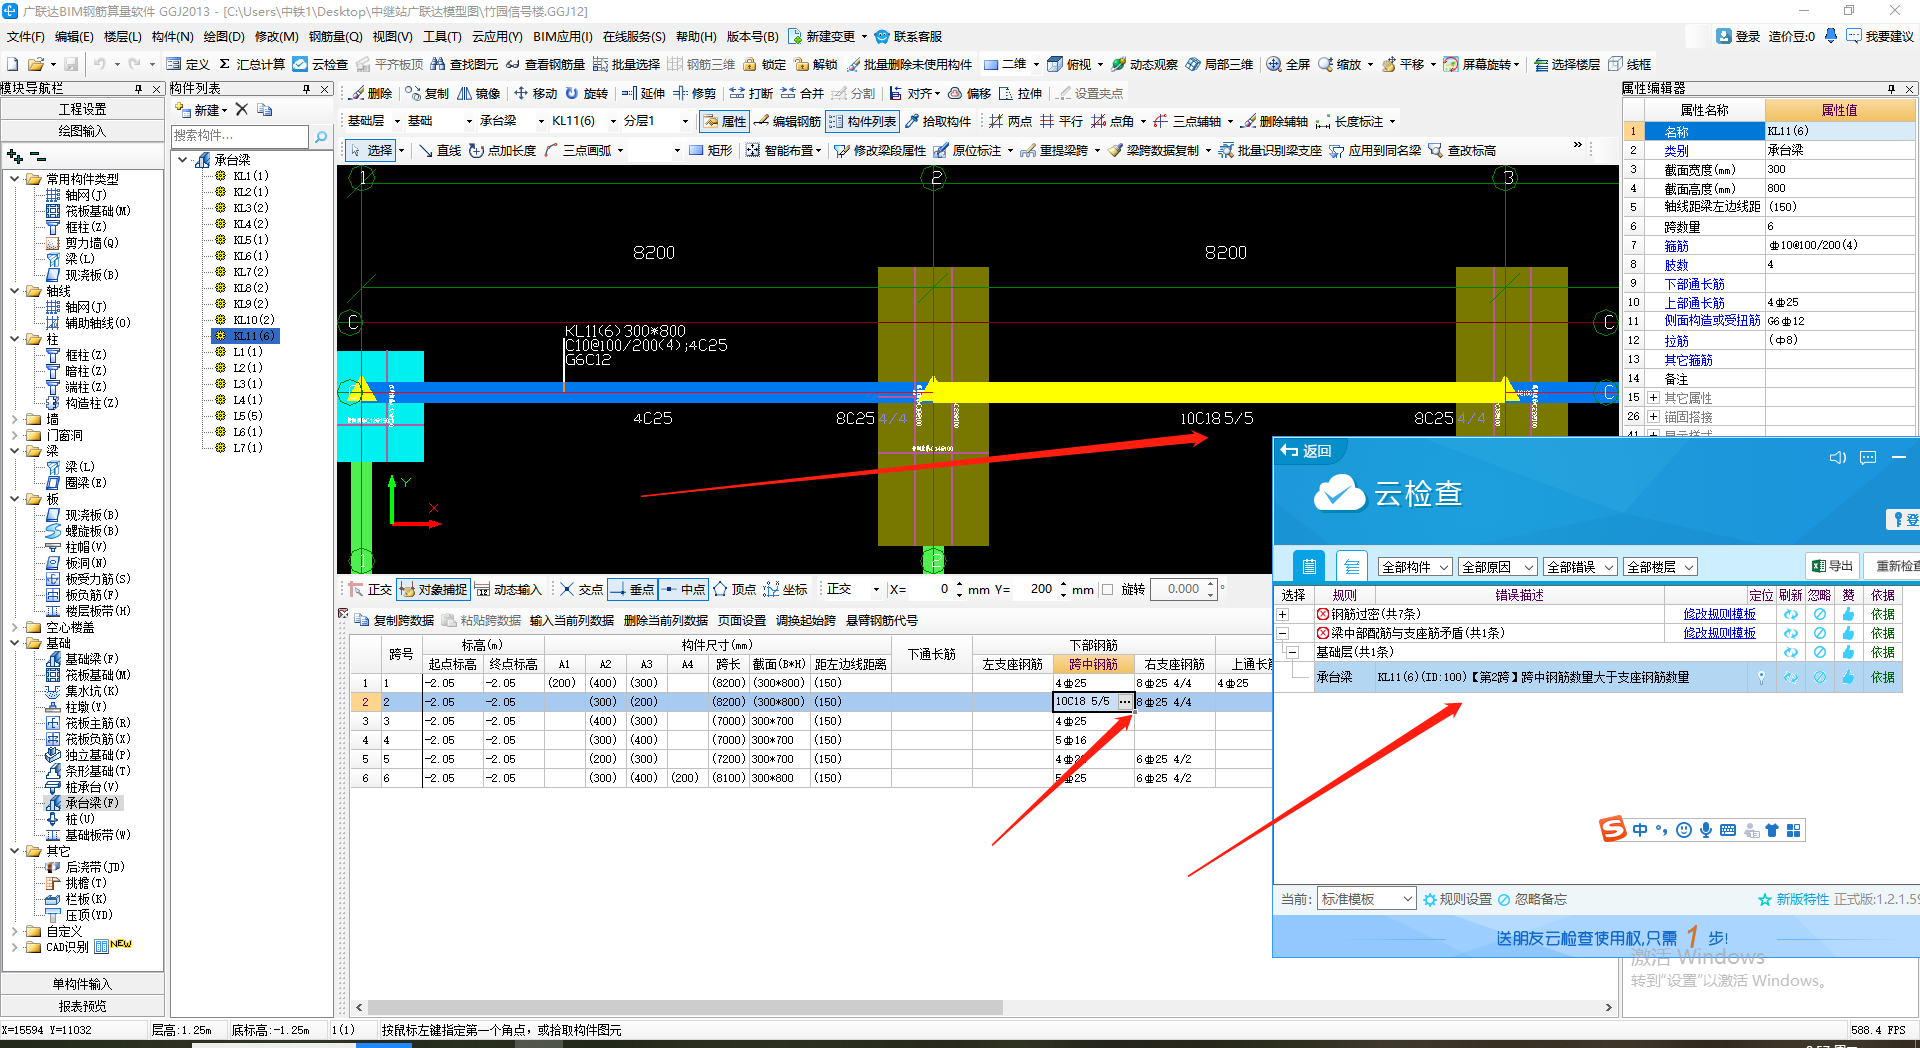Image resolution: width=1920 pixels, height=1048 pixels.
Task: Select the 镜像 mirror tool
Action: click(x=479, y=93)
